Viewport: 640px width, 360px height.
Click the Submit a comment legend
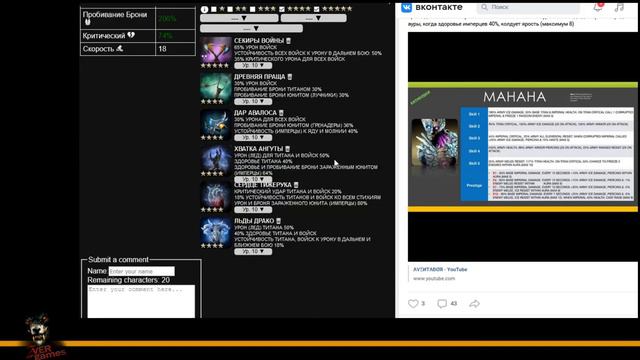tap(118, 260)
